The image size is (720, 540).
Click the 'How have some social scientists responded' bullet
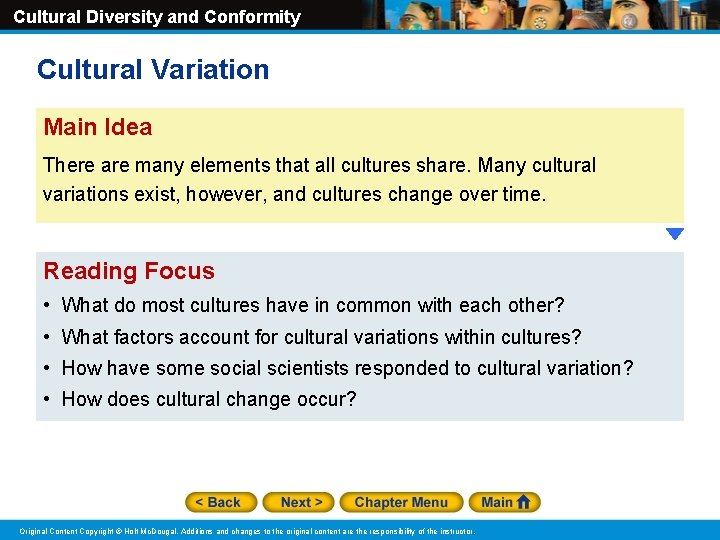tap(347, 368)
